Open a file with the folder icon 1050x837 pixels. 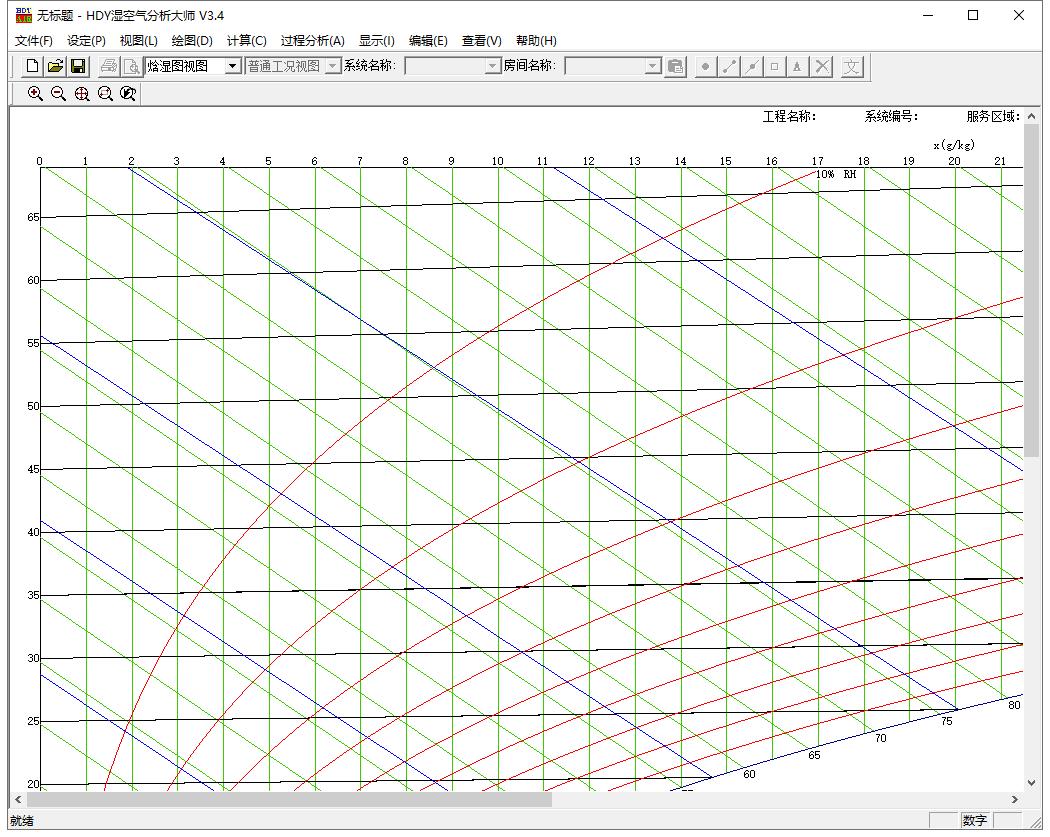pos(56,66)
